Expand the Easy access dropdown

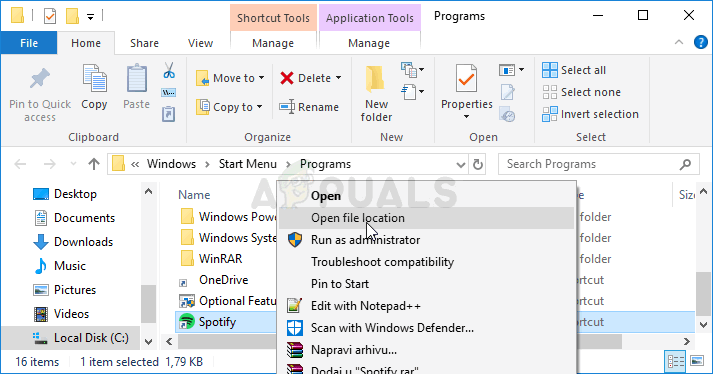pos(412,92)
